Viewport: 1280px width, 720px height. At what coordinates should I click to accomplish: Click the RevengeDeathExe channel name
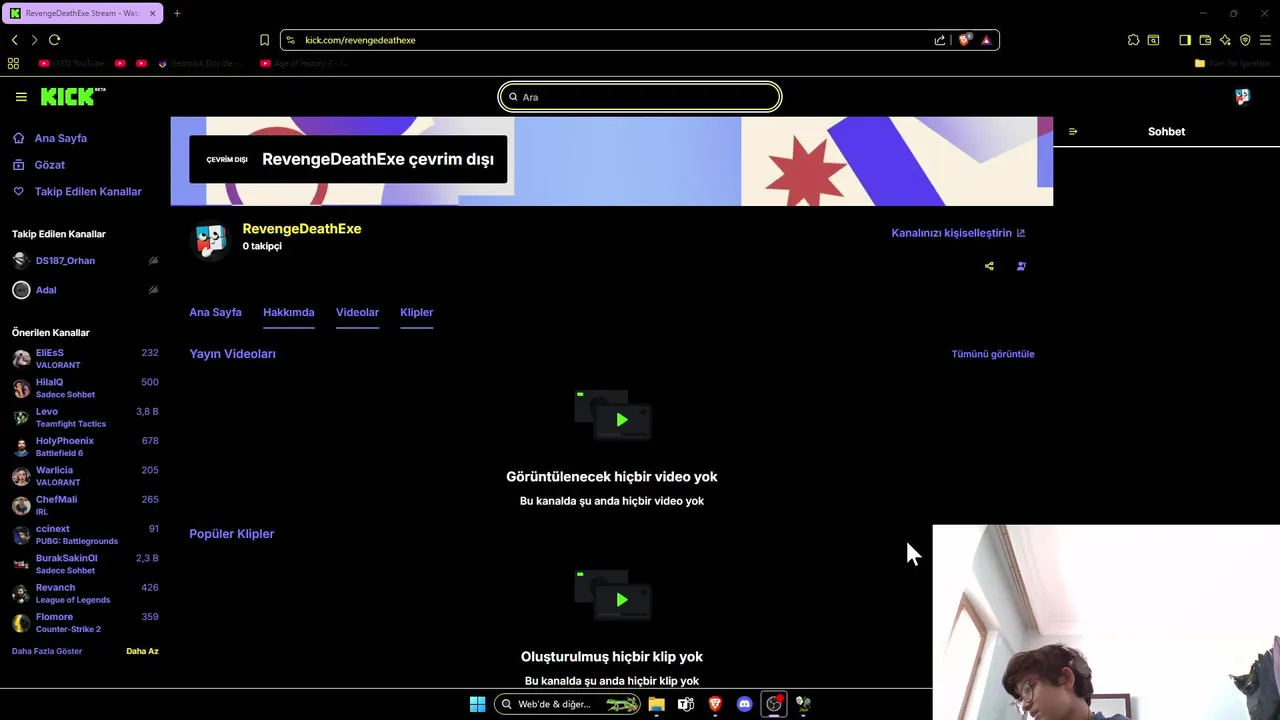click(302, 229)
